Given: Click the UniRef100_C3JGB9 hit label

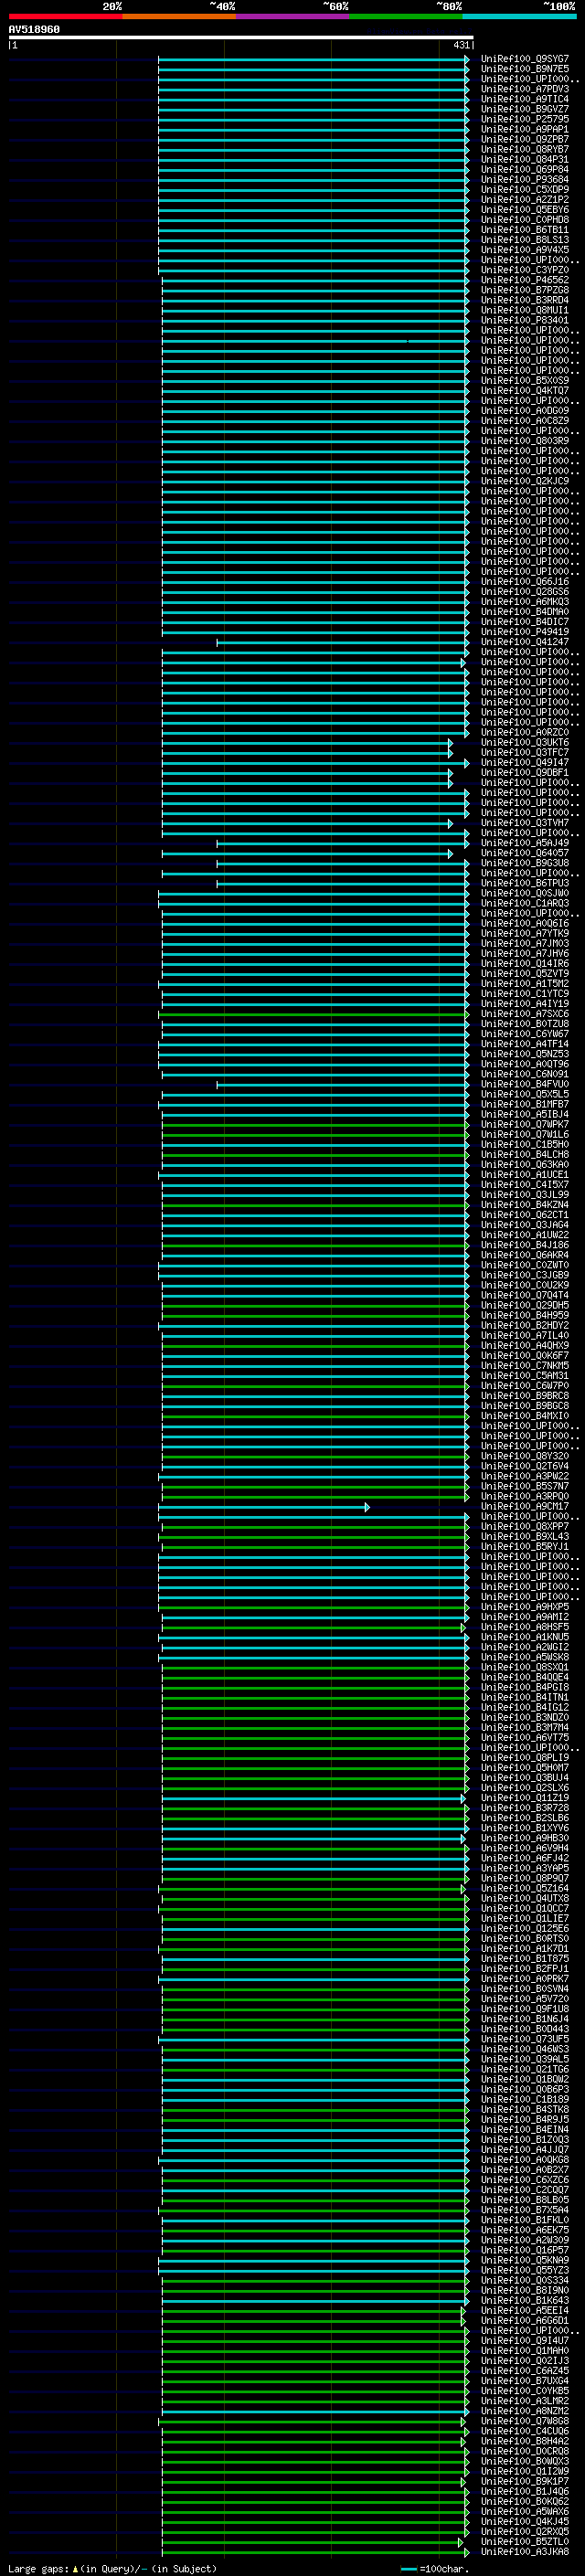Looking at the screenshot, I should coord(525,1276).
